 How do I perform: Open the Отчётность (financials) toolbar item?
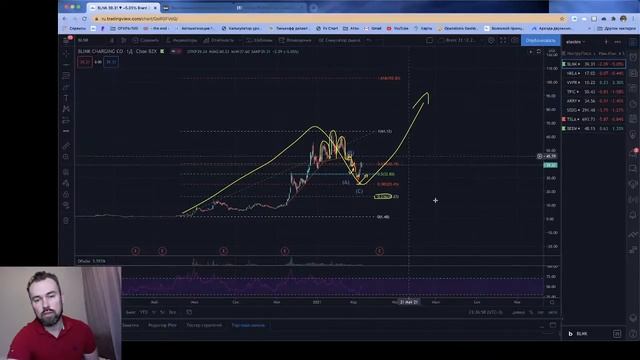click(219, 40)
